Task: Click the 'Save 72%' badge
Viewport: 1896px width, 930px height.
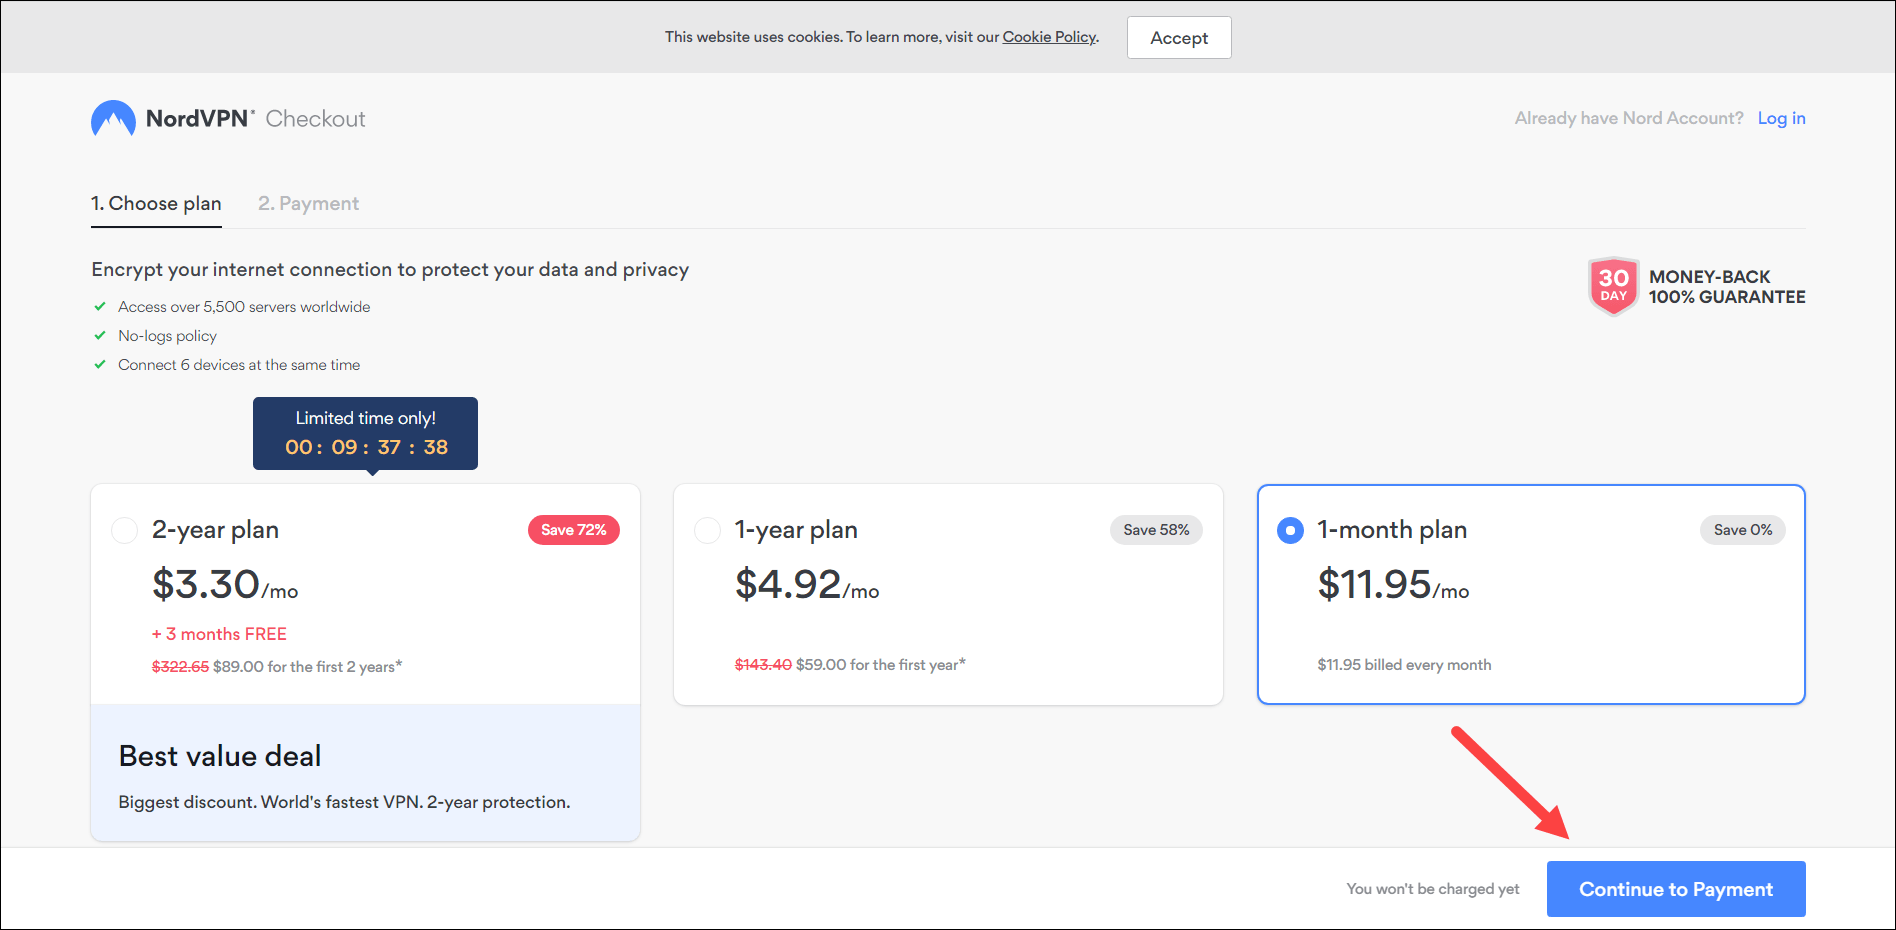Action: (x=574, y=530)
